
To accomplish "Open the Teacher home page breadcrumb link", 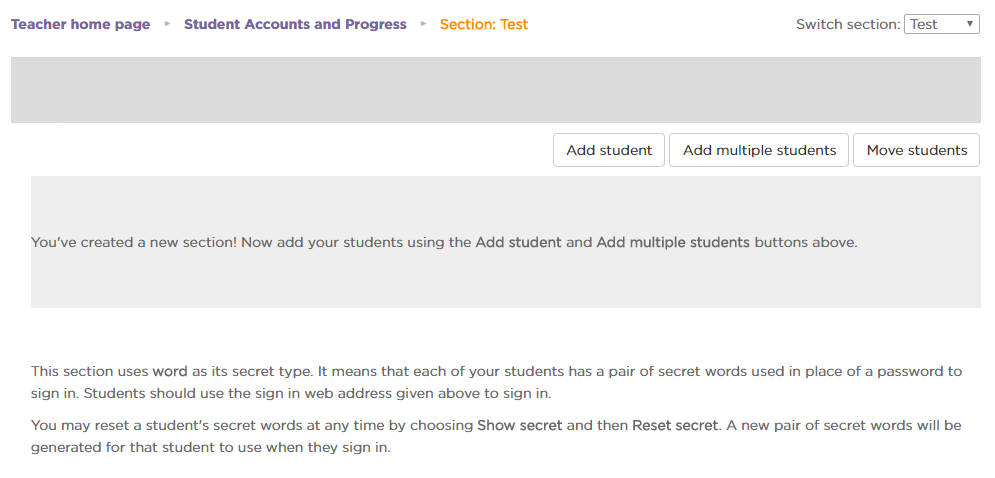I will pos(80,24).
